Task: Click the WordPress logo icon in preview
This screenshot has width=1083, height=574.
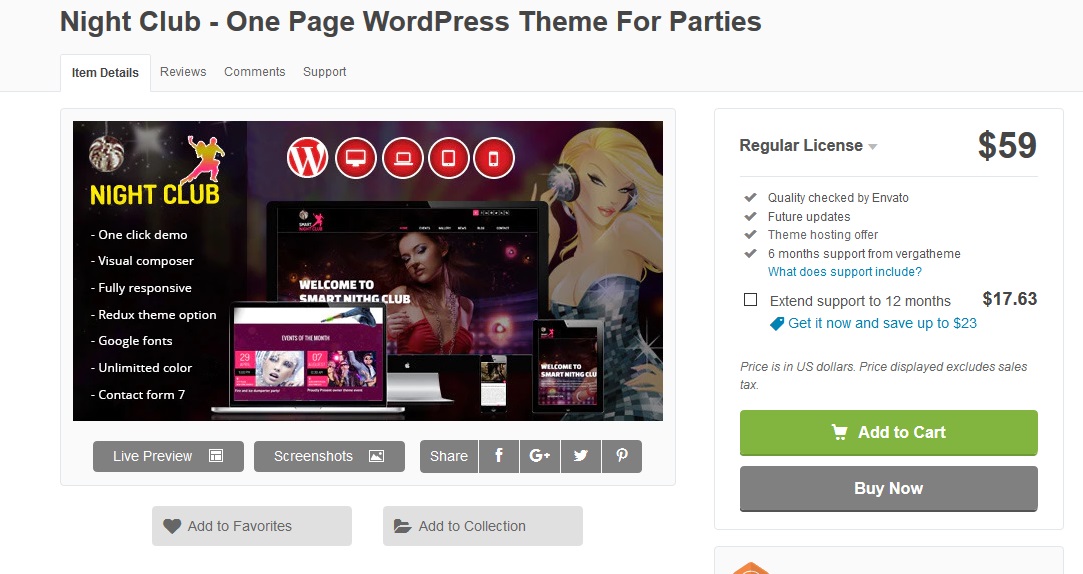Action: click(307, 157)
